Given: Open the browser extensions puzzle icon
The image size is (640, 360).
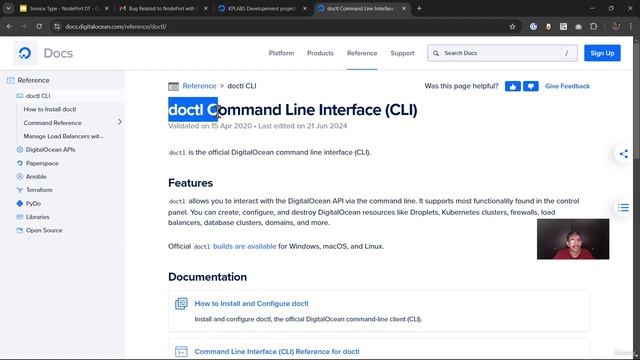Looking at the screenshot, I should coord(594,27).
